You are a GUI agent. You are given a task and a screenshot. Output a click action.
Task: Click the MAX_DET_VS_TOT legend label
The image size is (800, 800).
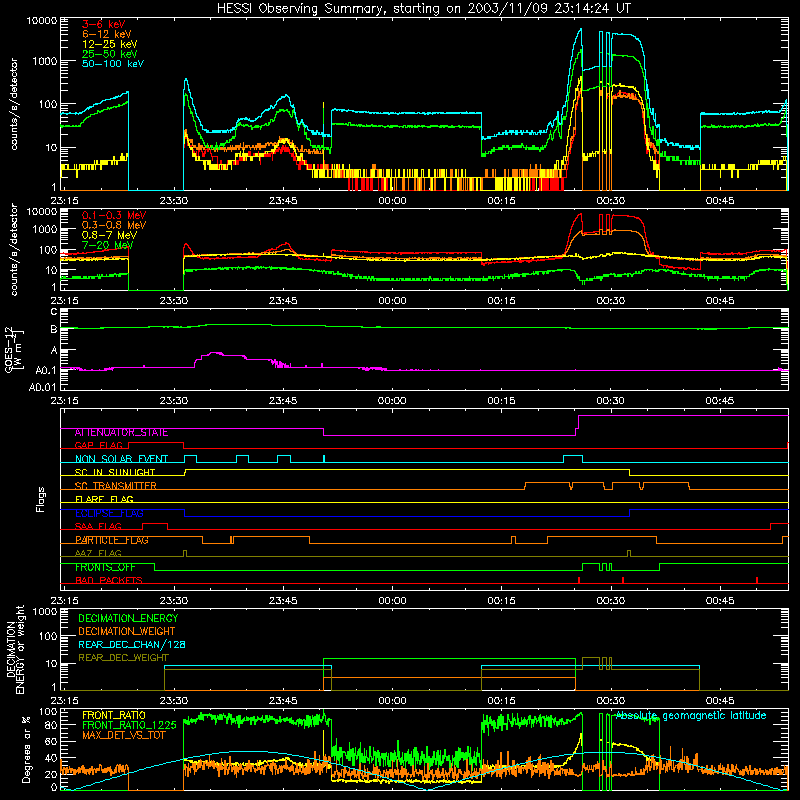click(x=123, y=735)
